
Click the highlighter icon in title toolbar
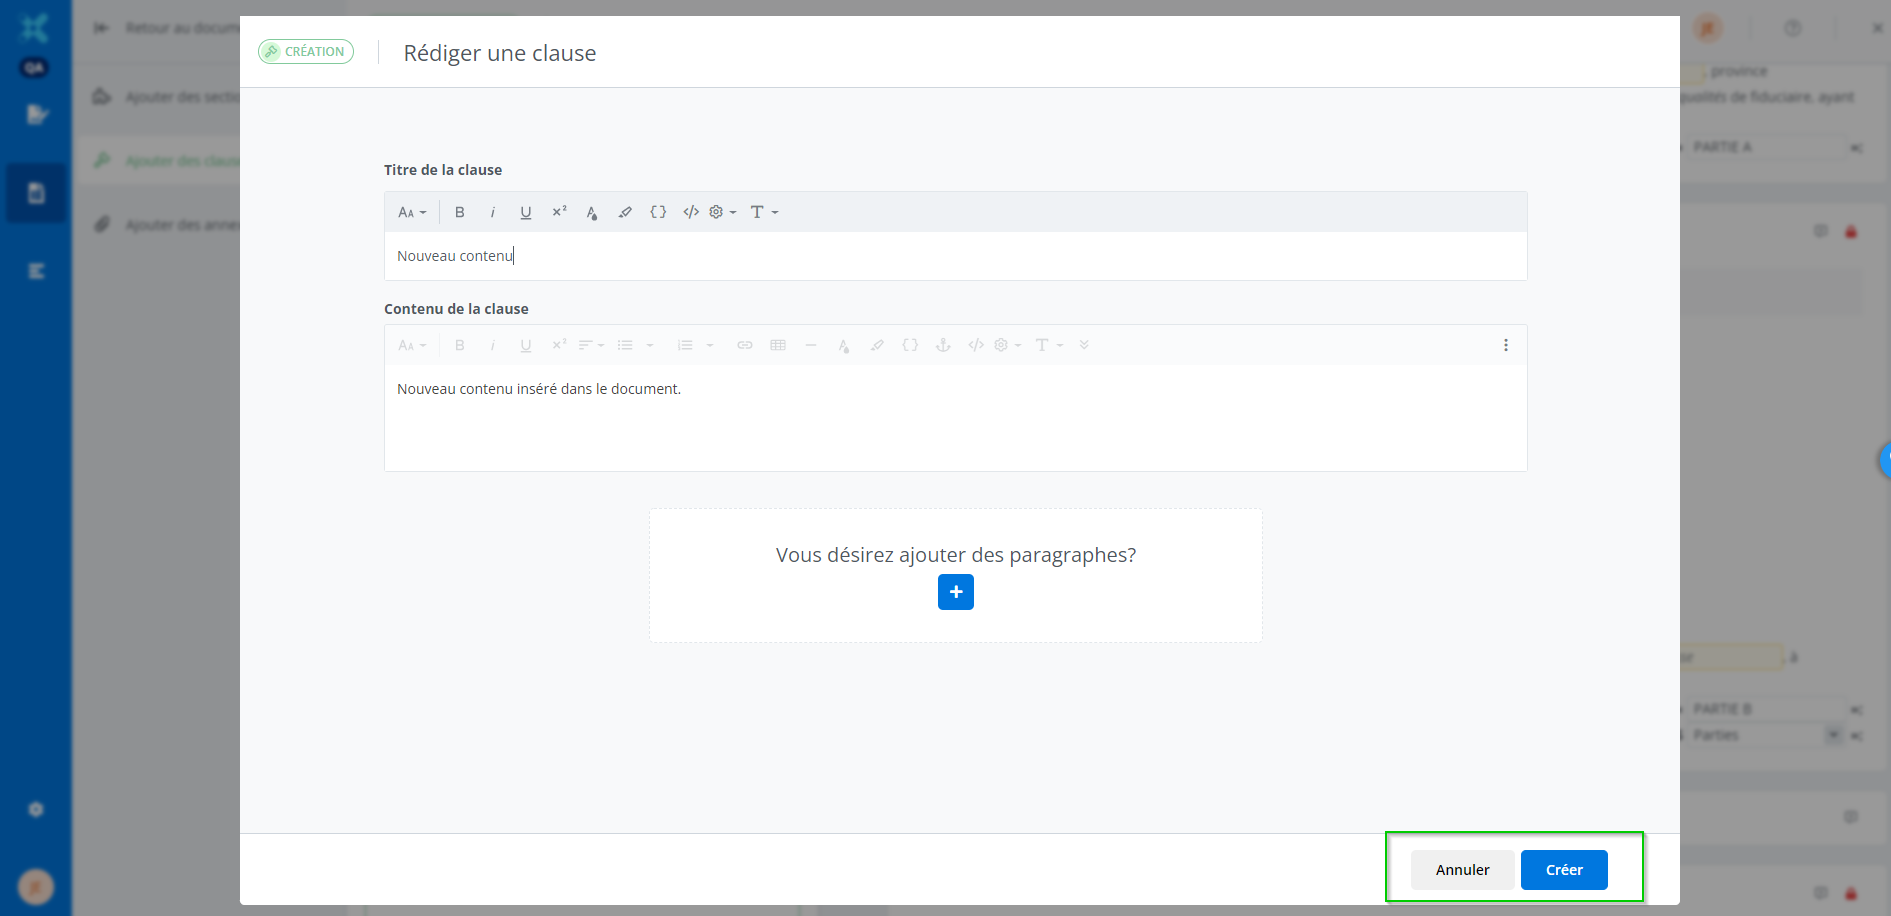click(x=625, y=212)
